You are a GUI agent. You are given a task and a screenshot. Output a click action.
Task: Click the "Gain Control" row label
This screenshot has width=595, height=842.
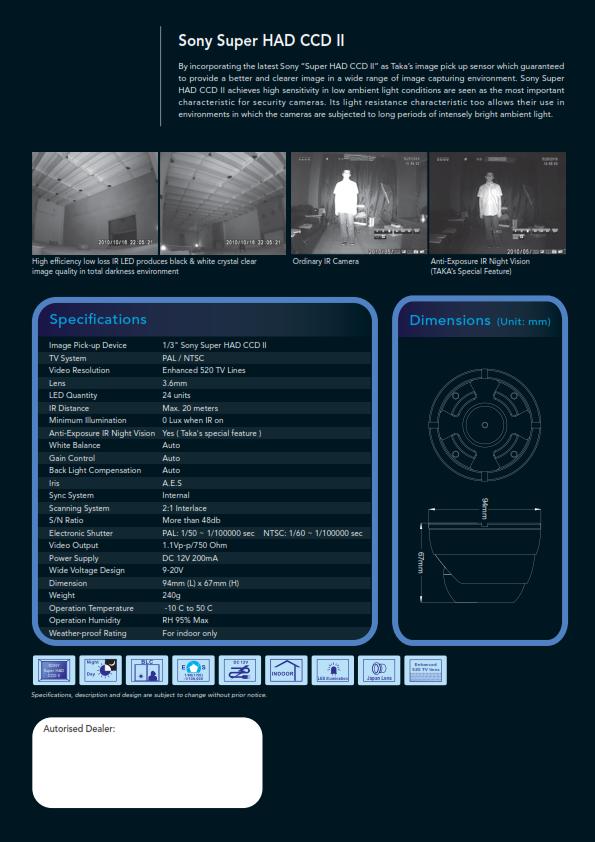click(x=72, y=458)
